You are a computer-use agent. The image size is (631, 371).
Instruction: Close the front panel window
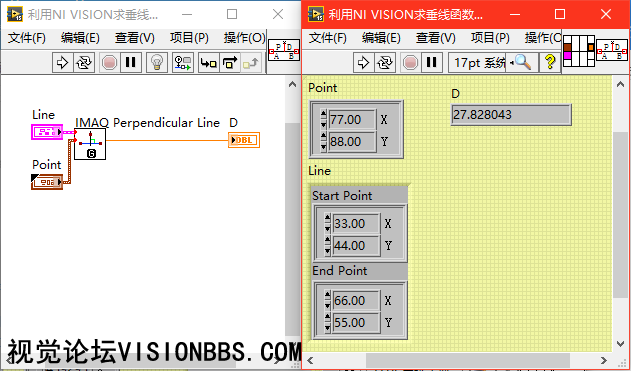[606, 14]
